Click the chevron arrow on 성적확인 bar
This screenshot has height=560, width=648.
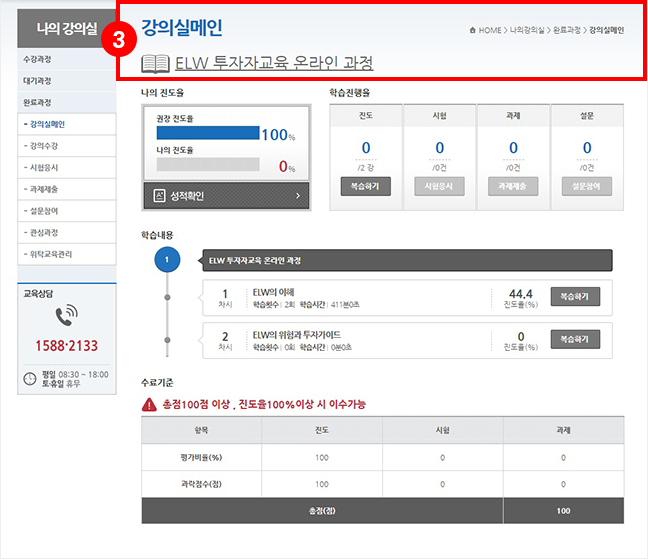click(x=298, y=195)
